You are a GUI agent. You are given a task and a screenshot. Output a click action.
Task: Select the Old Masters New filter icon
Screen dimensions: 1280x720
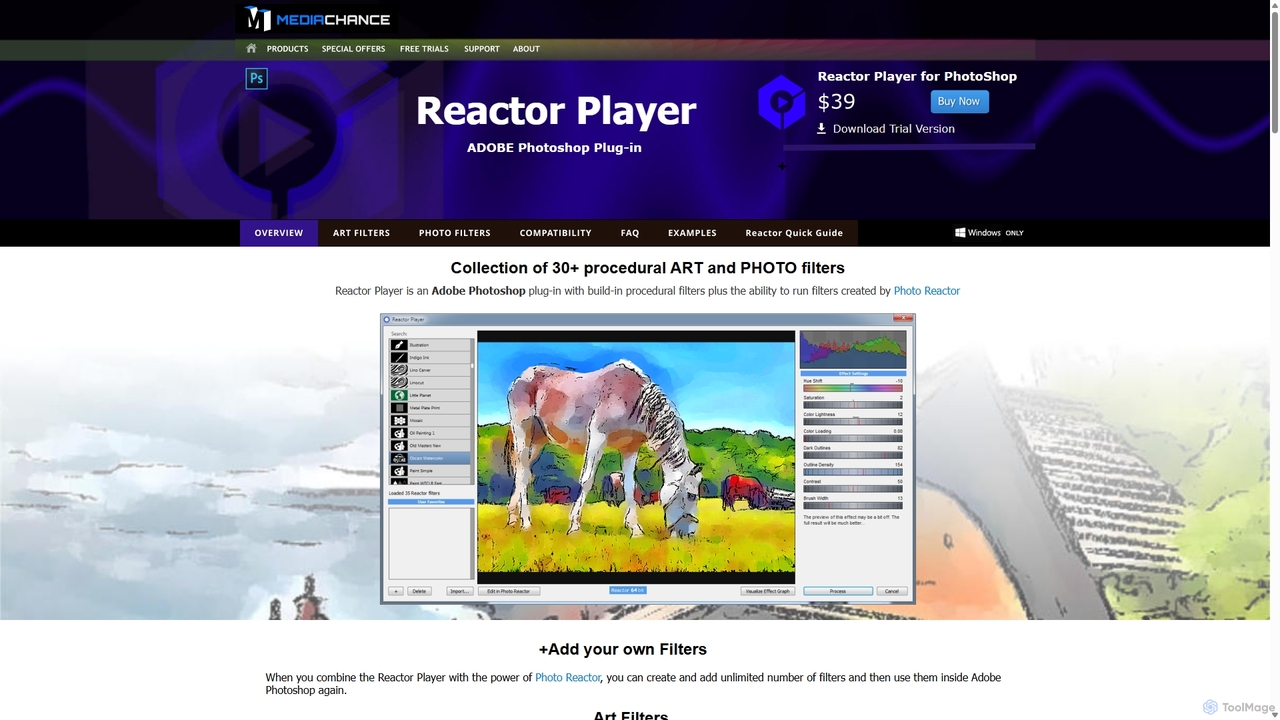click(x=399, y=445)
